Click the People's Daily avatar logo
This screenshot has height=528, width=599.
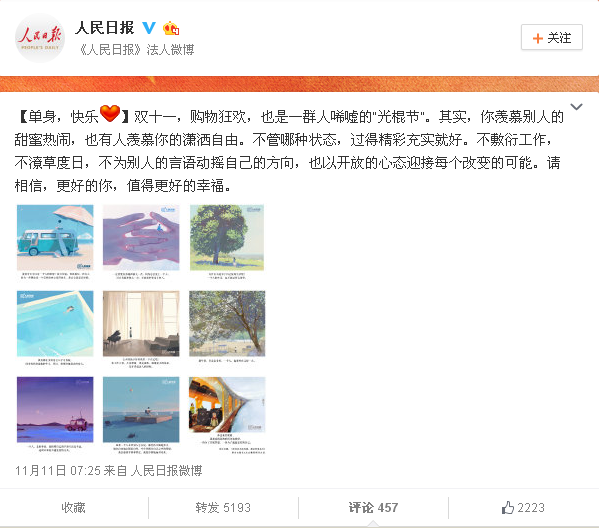40,38
